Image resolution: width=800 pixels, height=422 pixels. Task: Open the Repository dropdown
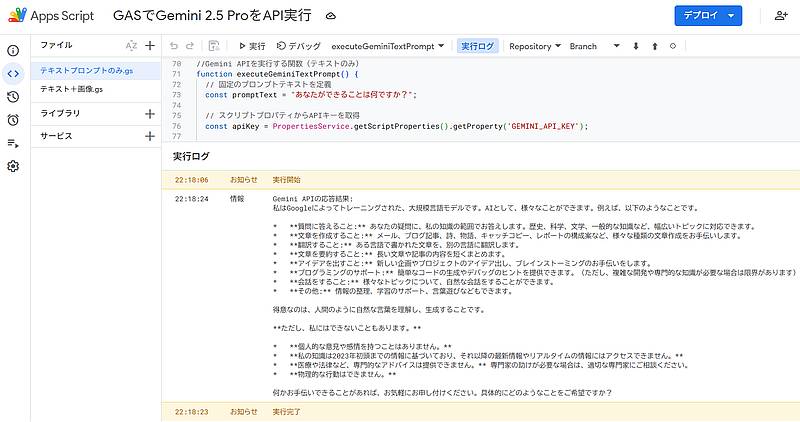tap(535, 46)
